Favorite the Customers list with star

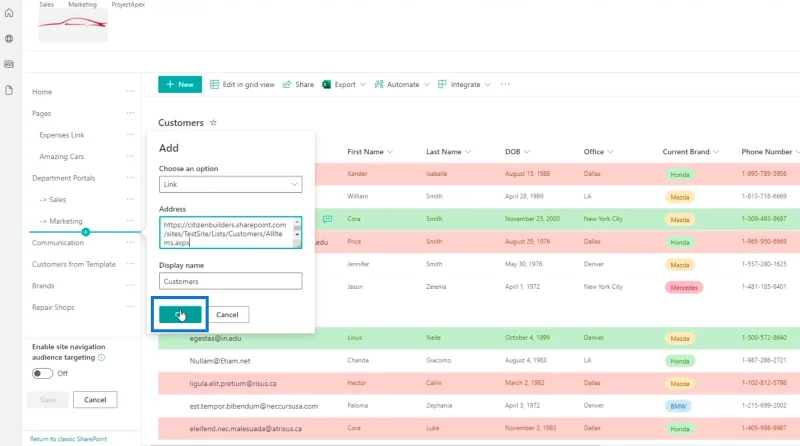(213, 122)
